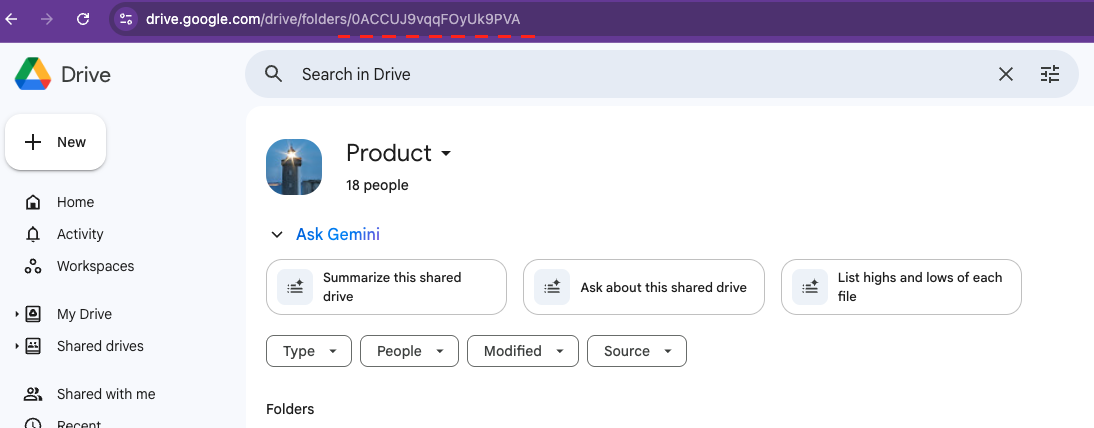Screen dimensions: 1094x428
Task: Open Activity in the sidebar
Action: [80, 234]
